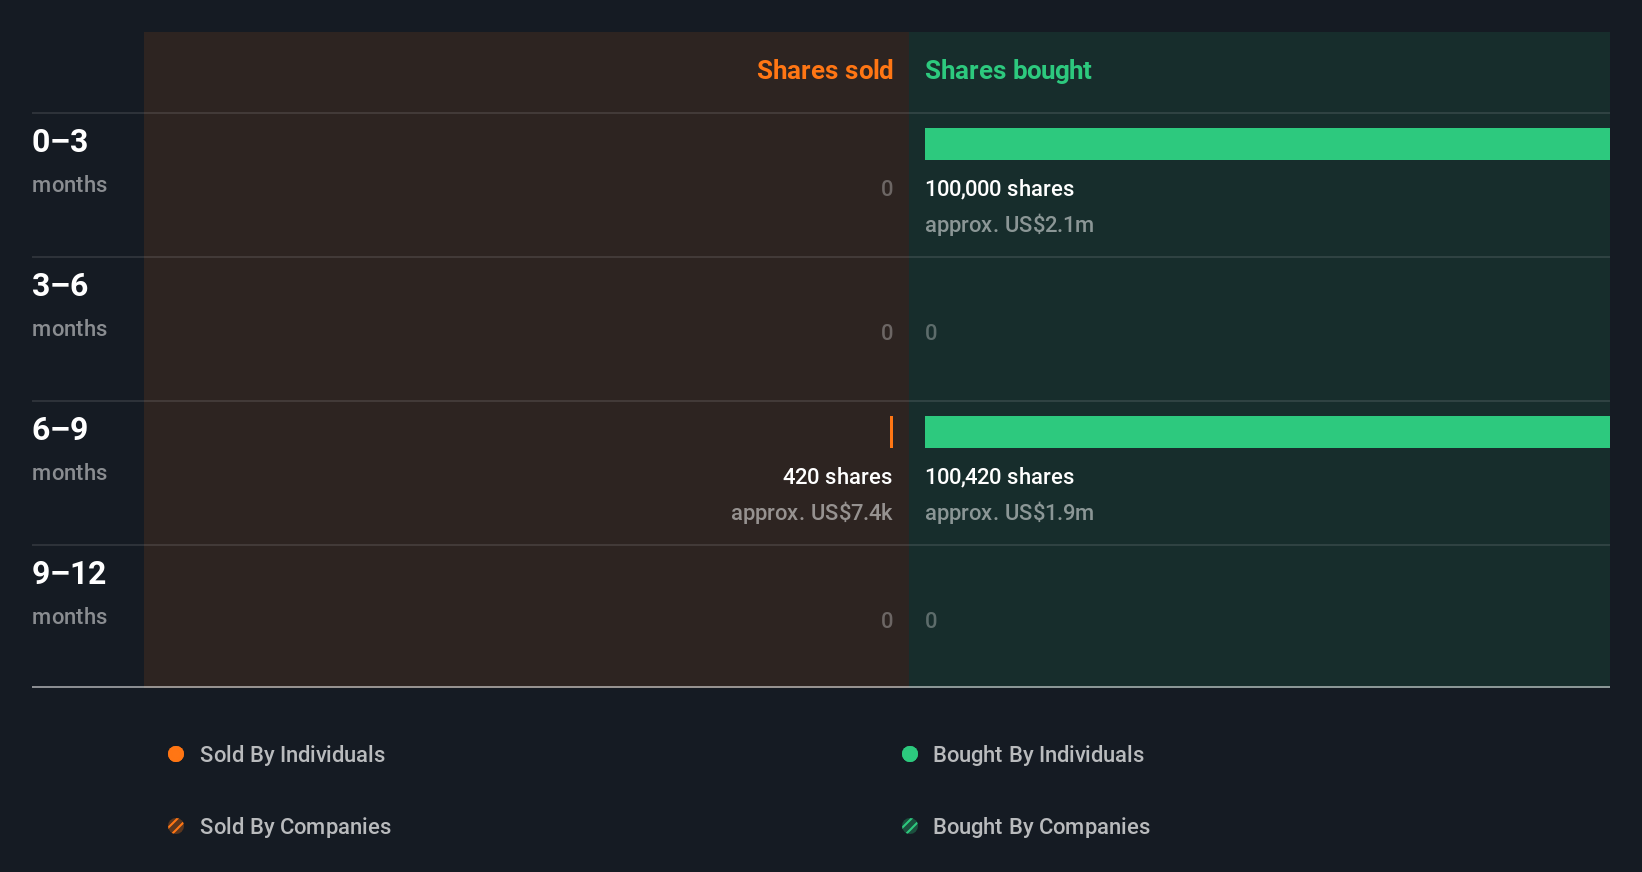Image resolution: width=1642 pixels, height=872 pixels.
Task: Click the orange Sold By Individuals legend dot
Action: point(176,754)
